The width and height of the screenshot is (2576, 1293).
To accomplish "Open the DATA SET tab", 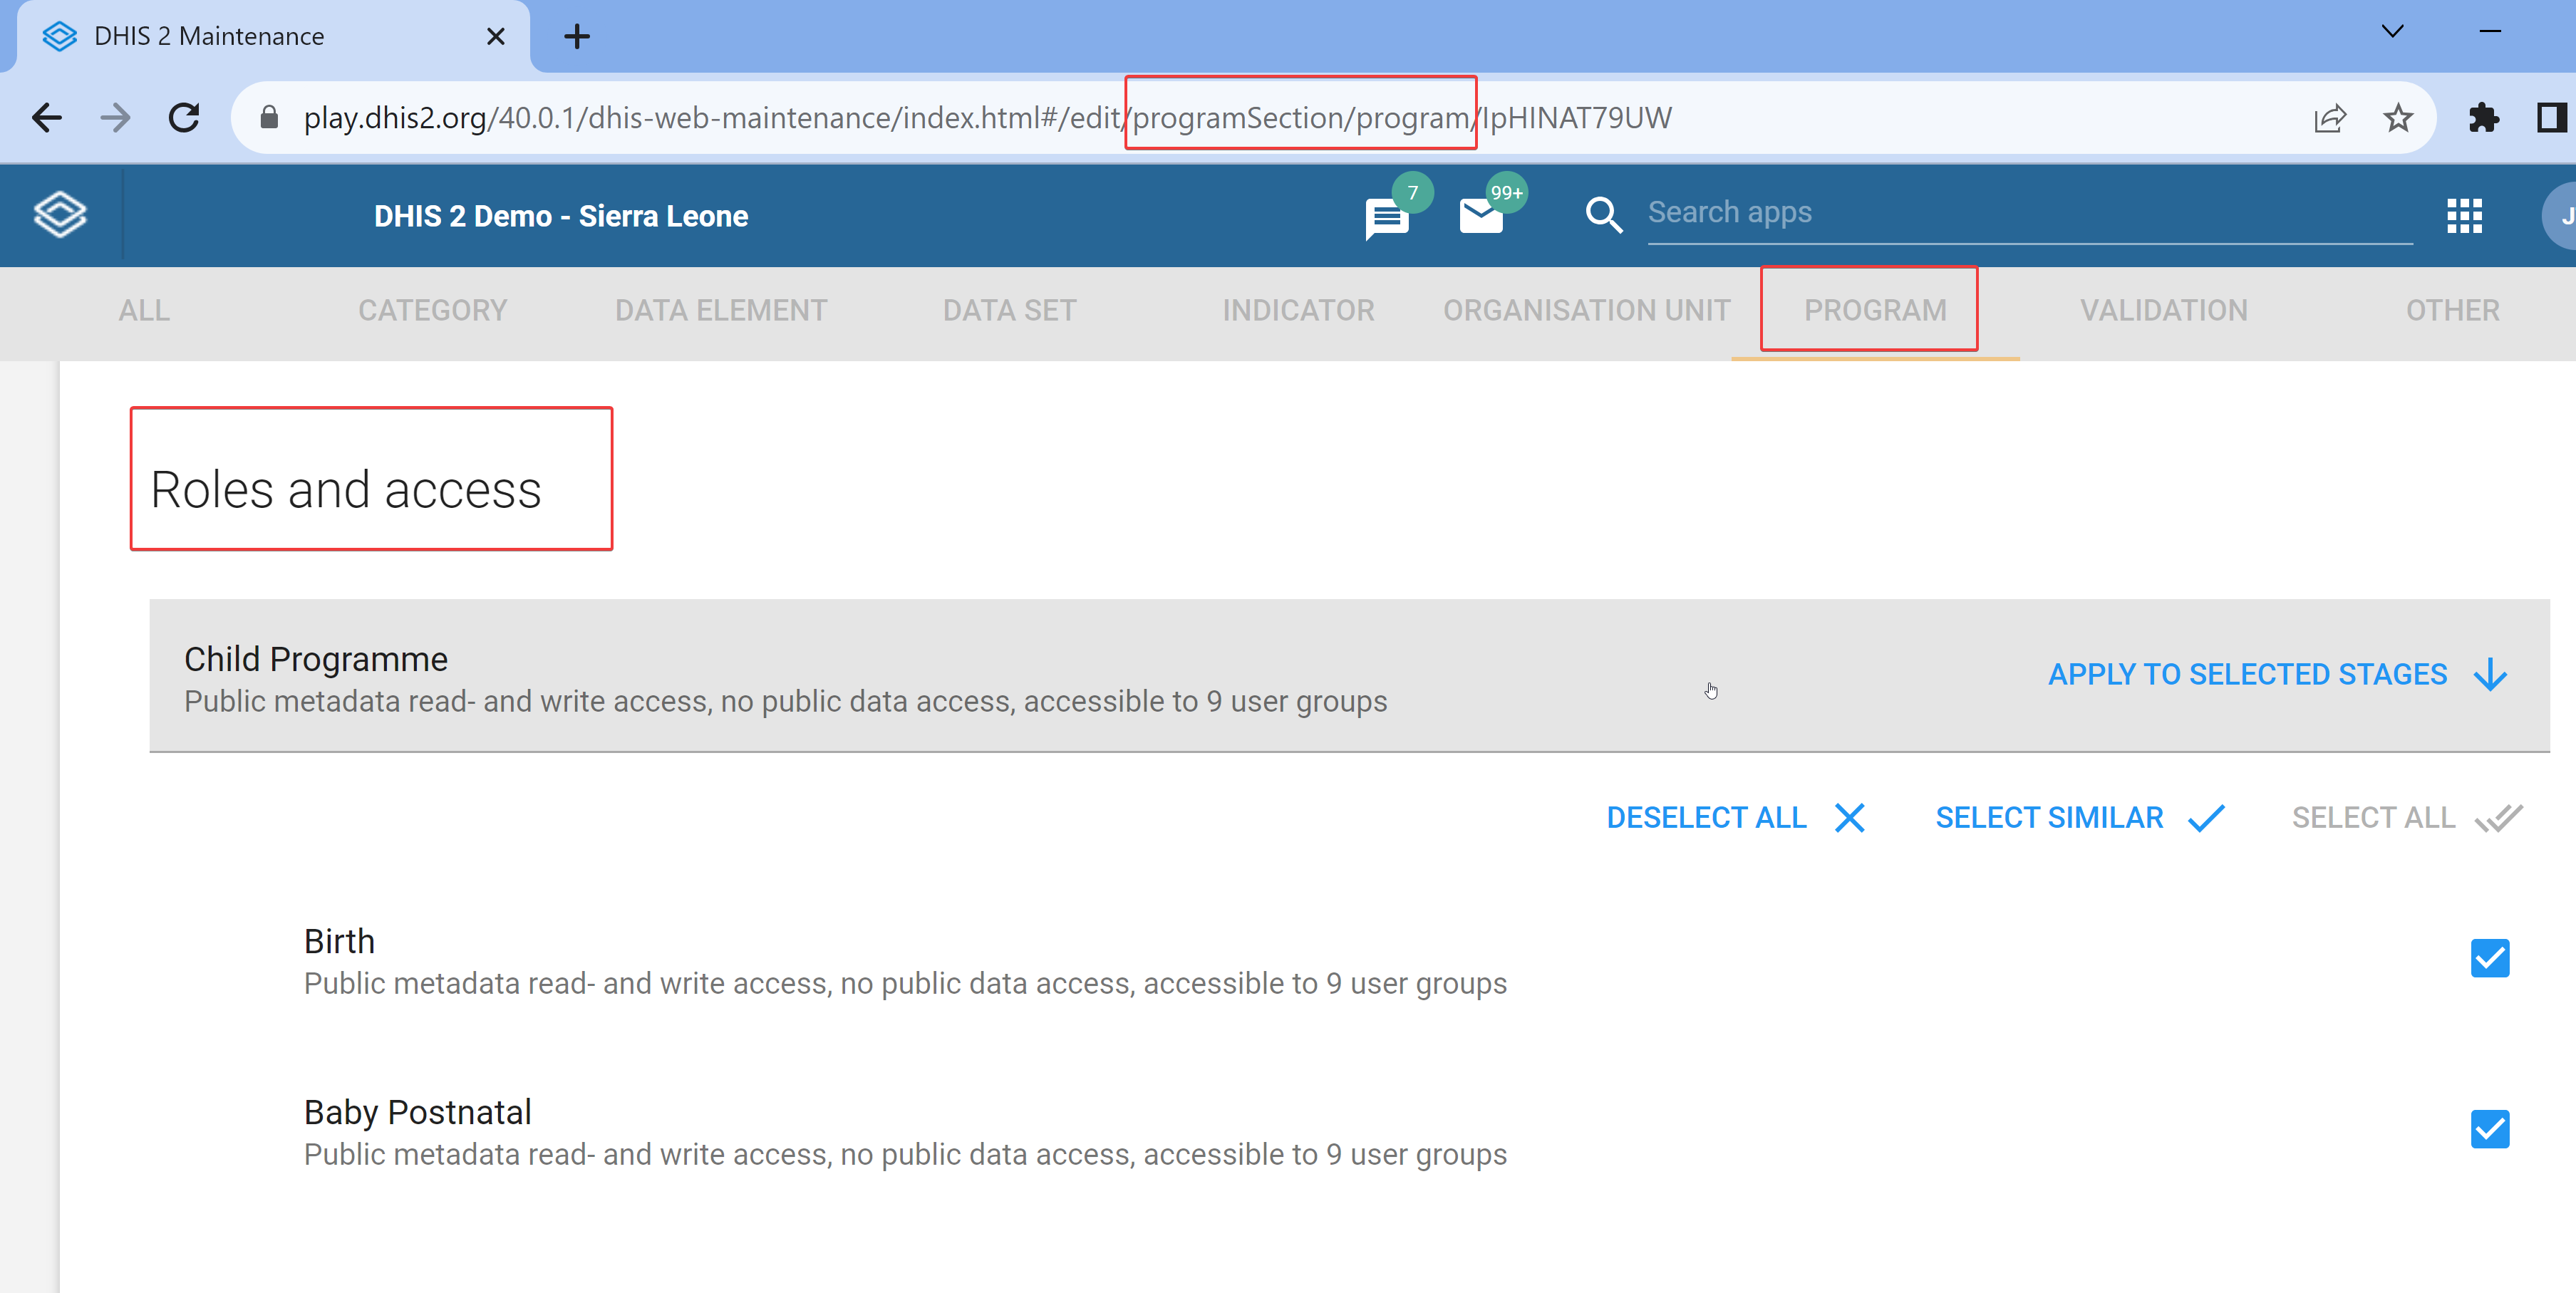I will click(x=1010, y=310).
